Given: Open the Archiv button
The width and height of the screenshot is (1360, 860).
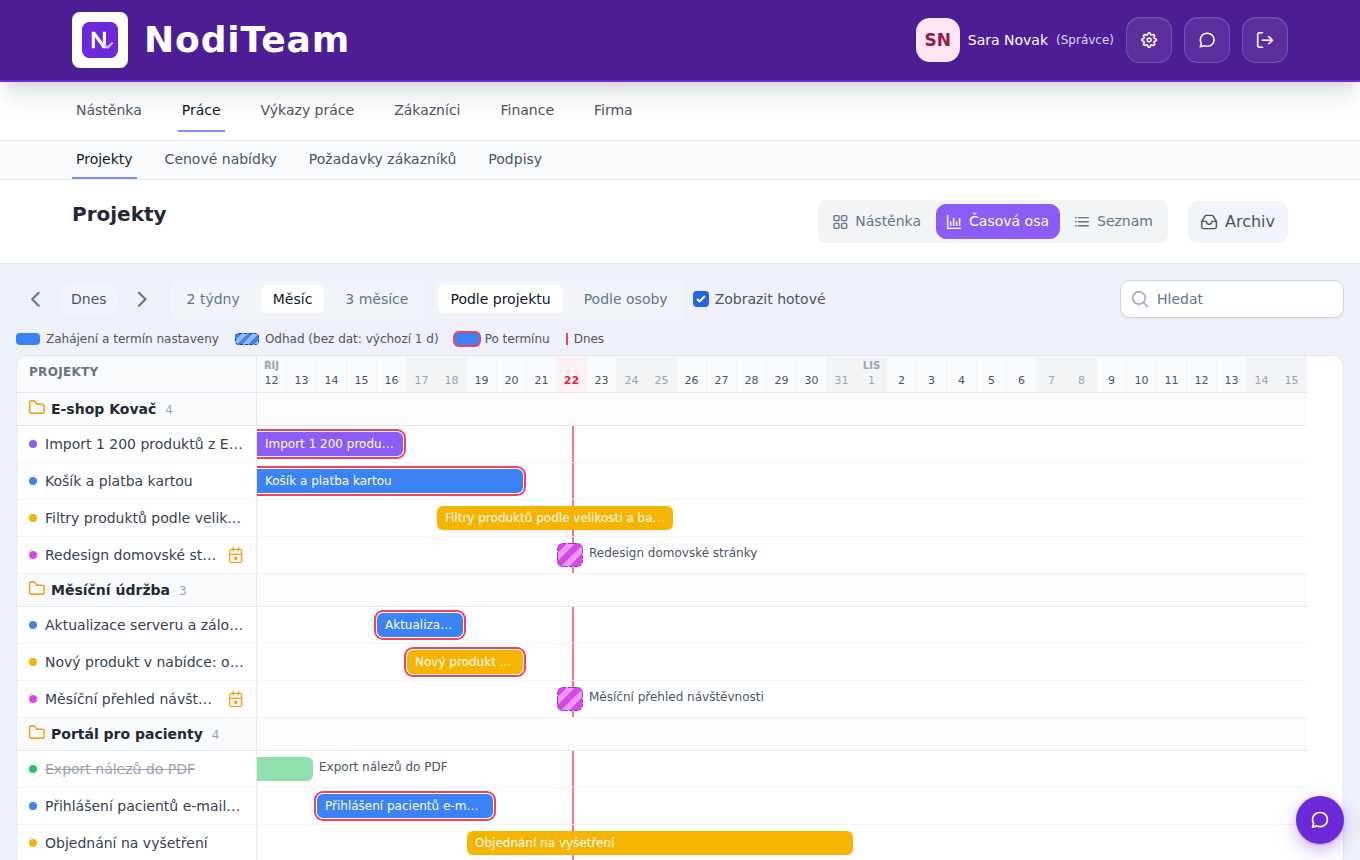Looking at the screenshot, I should click(1238, 222).
